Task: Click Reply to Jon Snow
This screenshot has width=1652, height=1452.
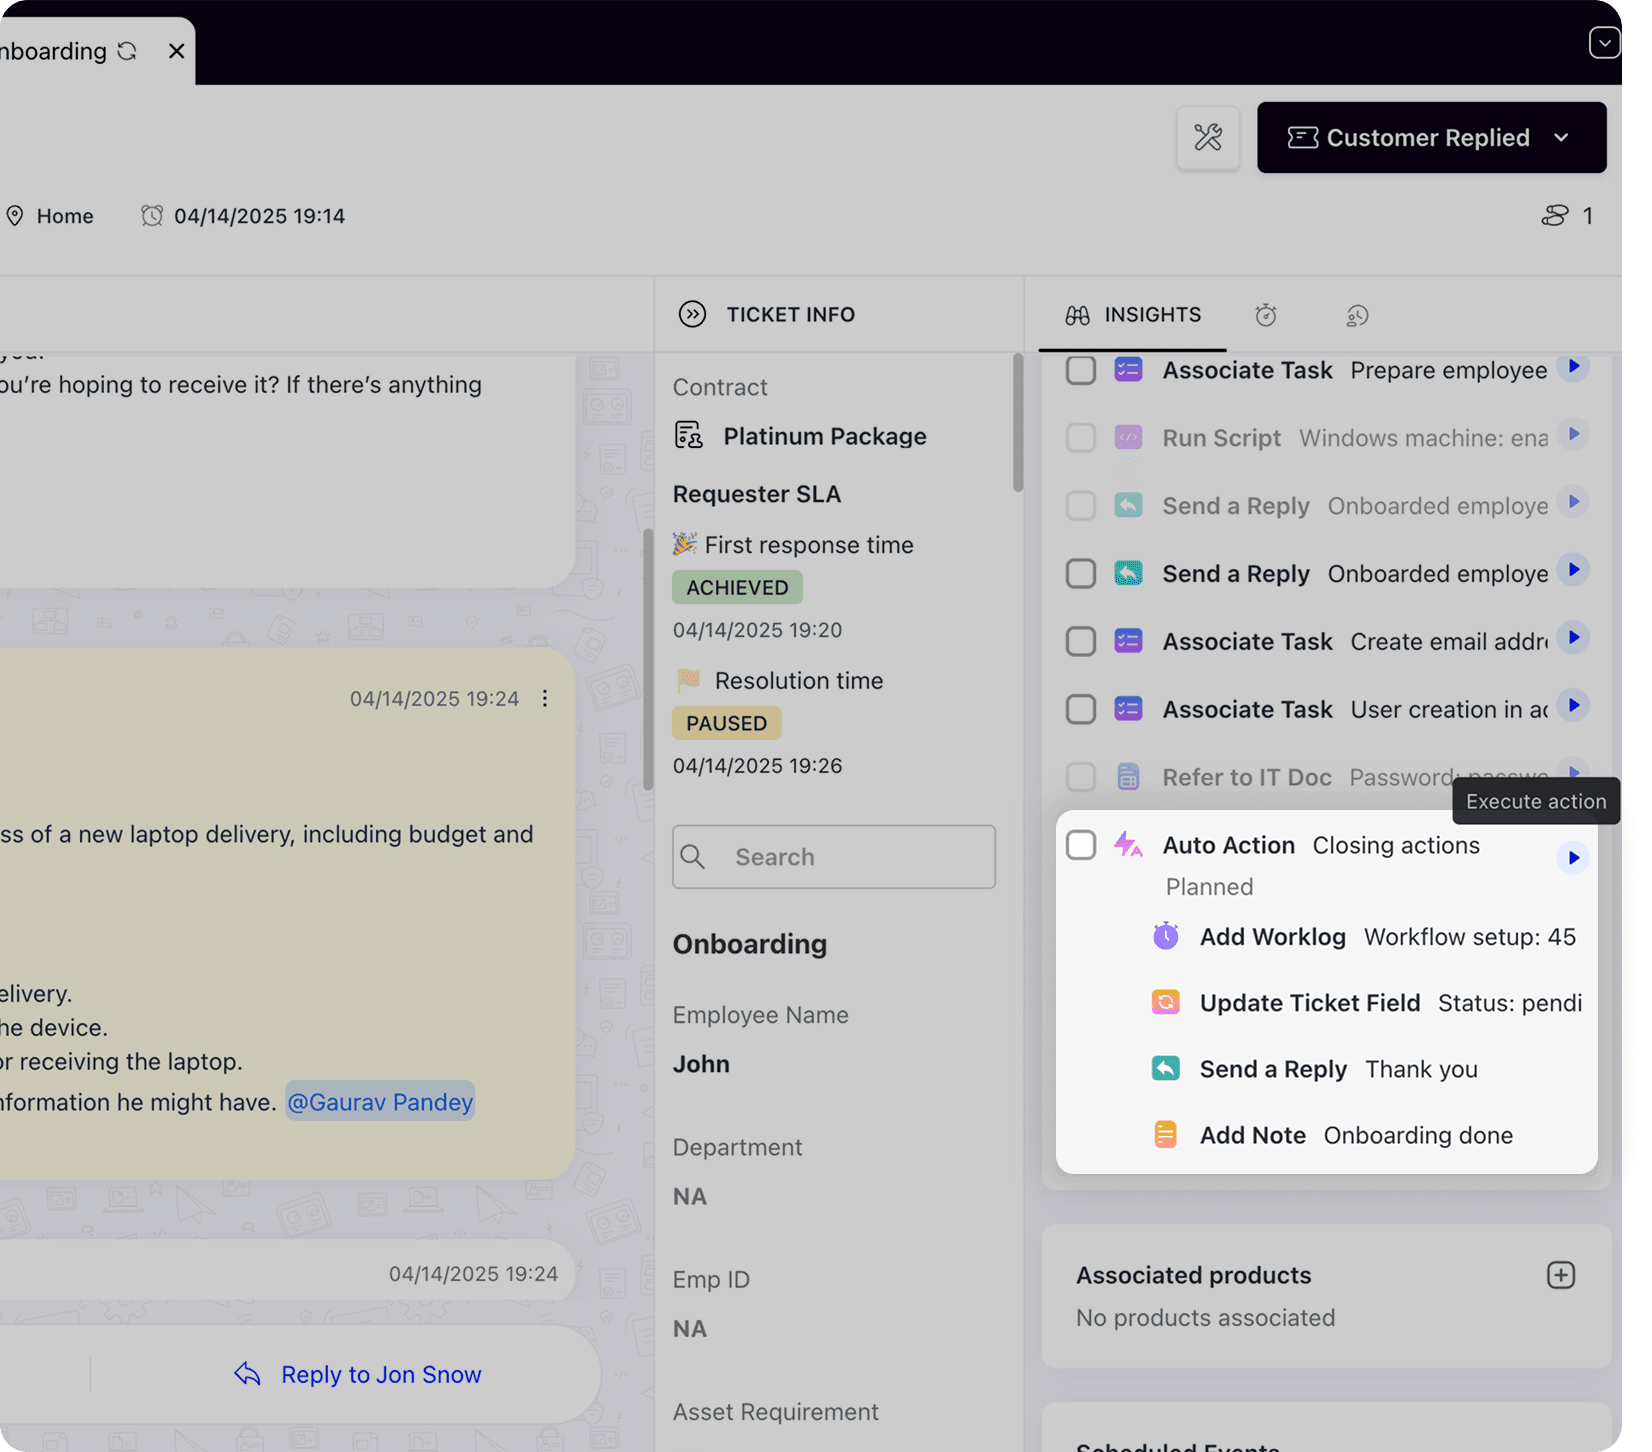Action: pos(358,1375)
